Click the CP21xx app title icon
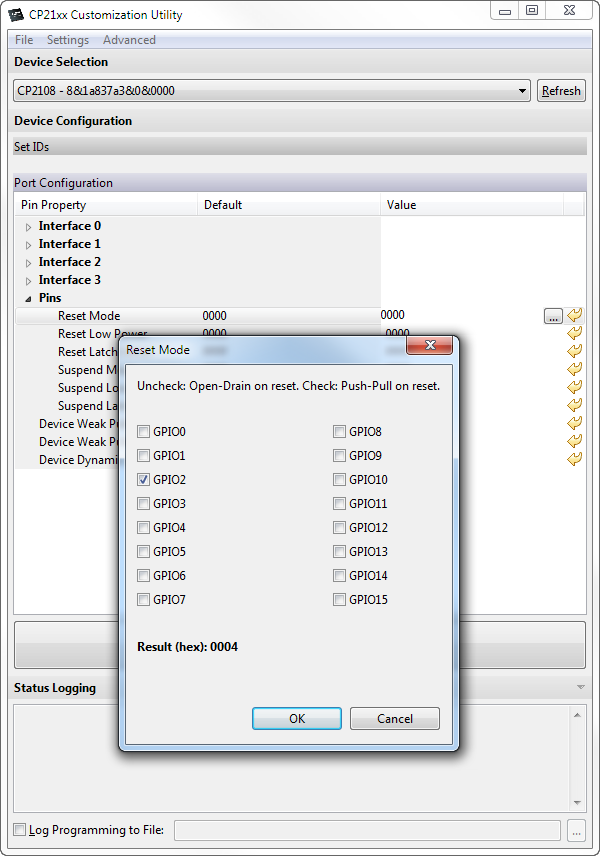600x856 pixels. point(16,15)
